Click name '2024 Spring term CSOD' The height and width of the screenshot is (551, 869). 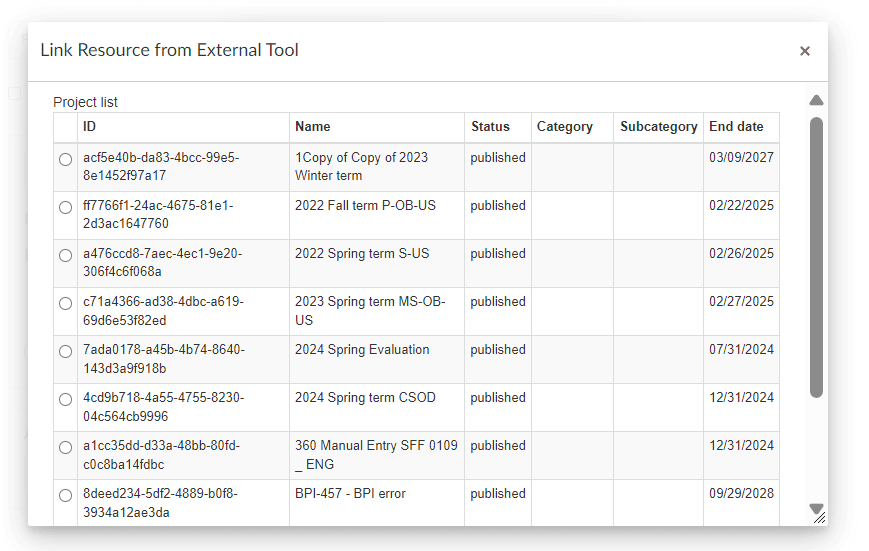(365, 397)
